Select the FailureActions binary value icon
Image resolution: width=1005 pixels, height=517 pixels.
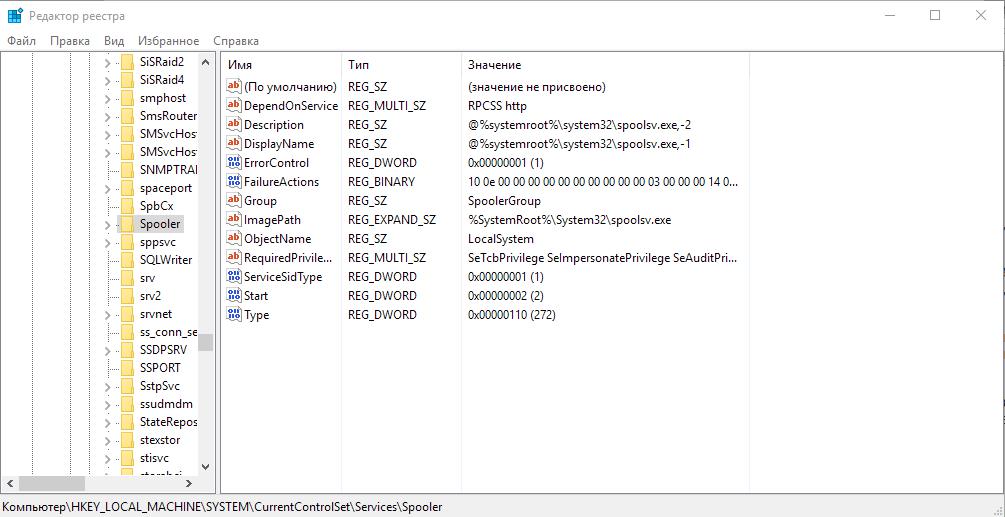pos(234,182)
